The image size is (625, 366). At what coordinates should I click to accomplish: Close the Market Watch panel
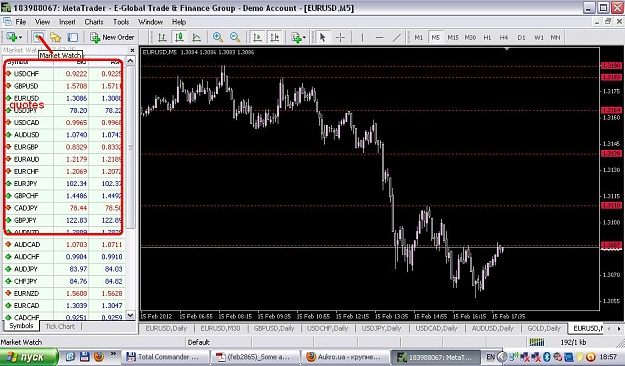tap(132, 50)
